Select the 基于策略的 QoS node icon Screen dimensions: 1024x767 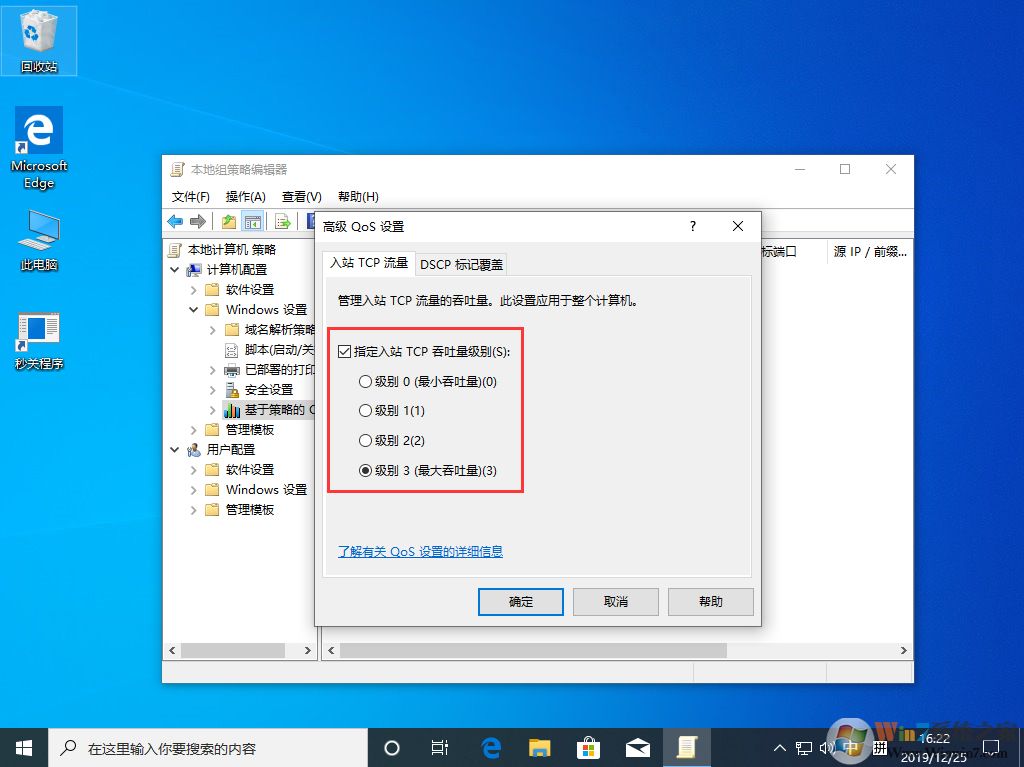point(231,409)
